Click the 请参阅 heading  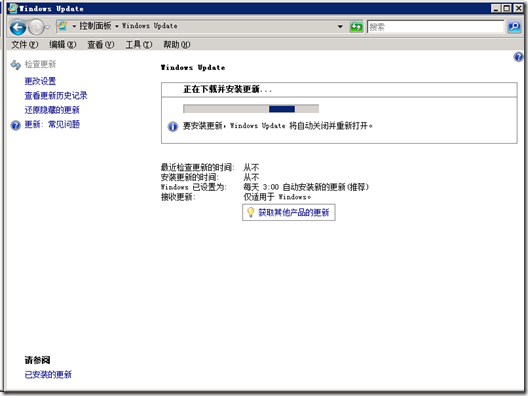(37, 360)
